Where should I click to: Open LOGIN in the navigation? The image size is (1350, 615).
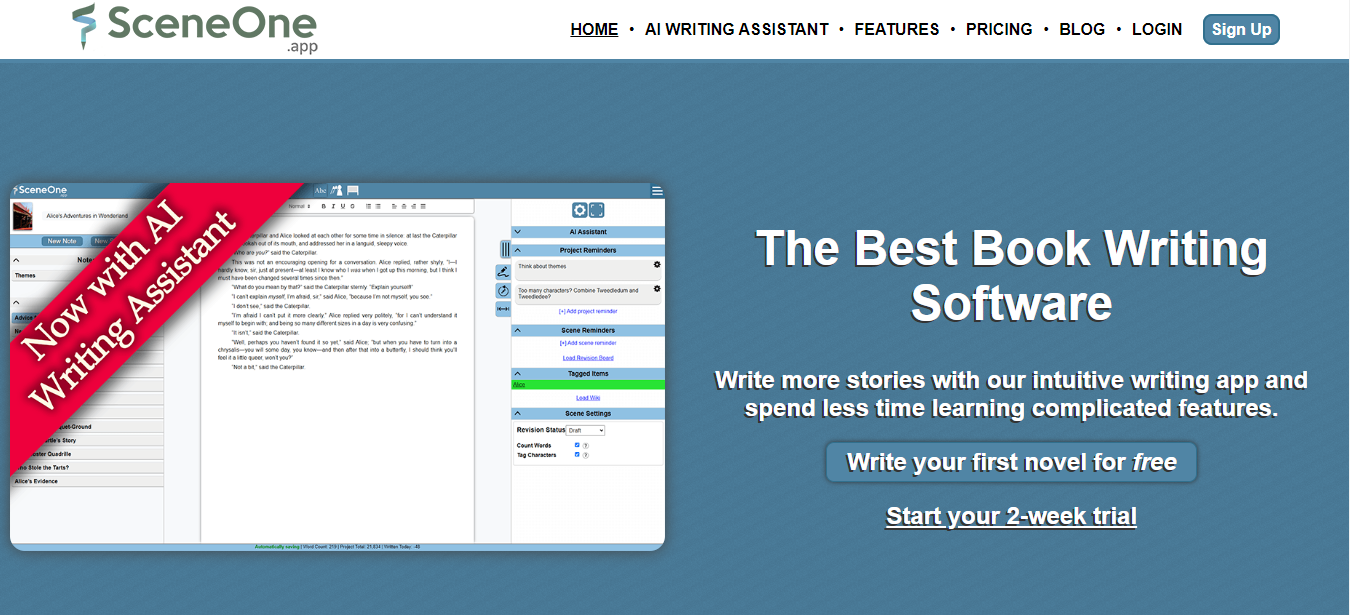[1157, 29]
